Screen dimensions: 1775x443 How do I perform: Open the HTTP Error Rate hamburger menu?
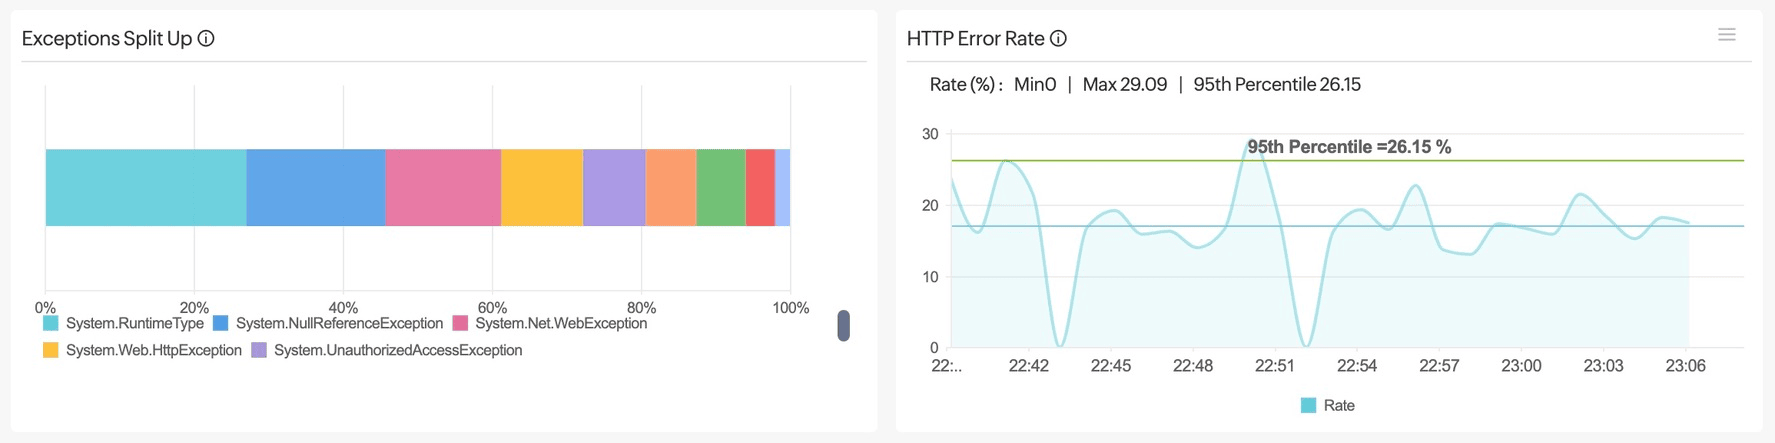tap(1726, 35)
